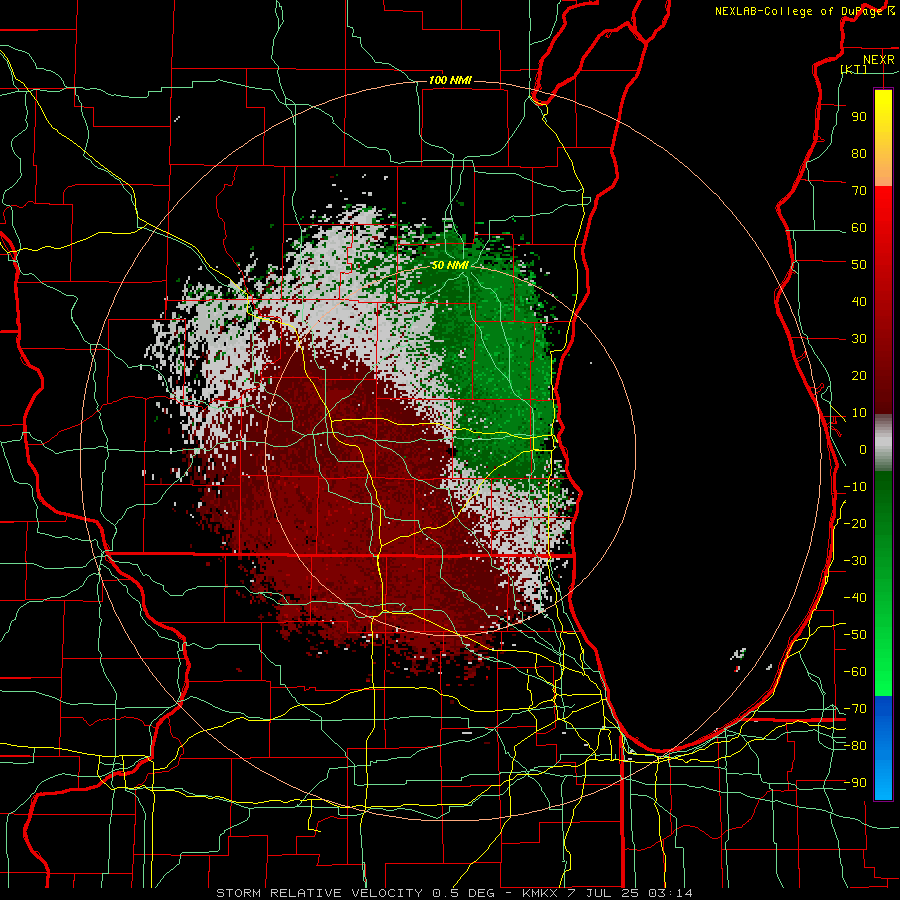Screen dimensions: 900x900
Task: Click the -70 value on the velocity scale
Action: click(855, 709)
